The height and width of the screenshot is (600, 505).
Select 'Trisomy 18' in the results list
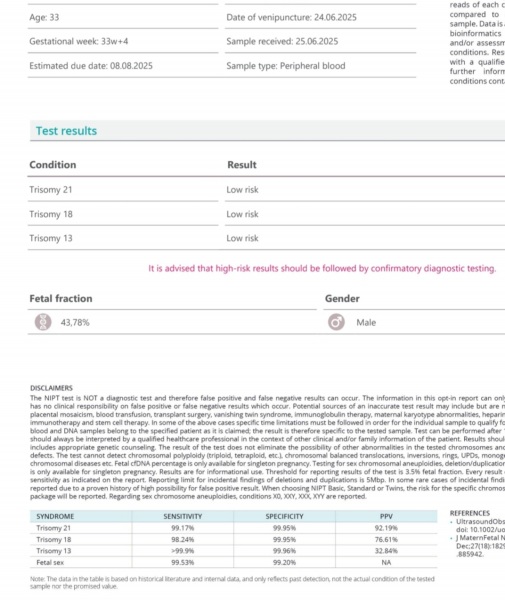click(x=51, y=214)
